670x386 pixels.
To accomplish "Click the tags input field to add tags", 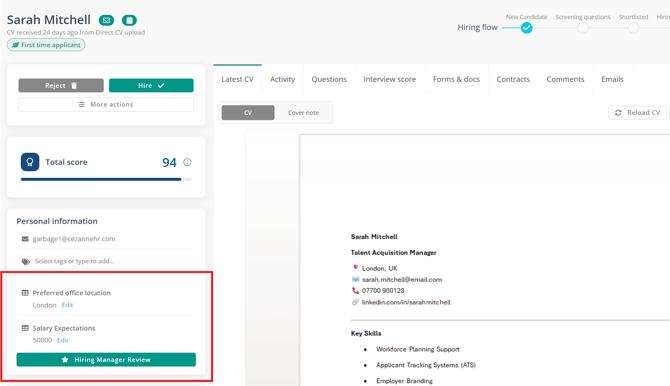I will pyautogui.click(x=74, y=261).
